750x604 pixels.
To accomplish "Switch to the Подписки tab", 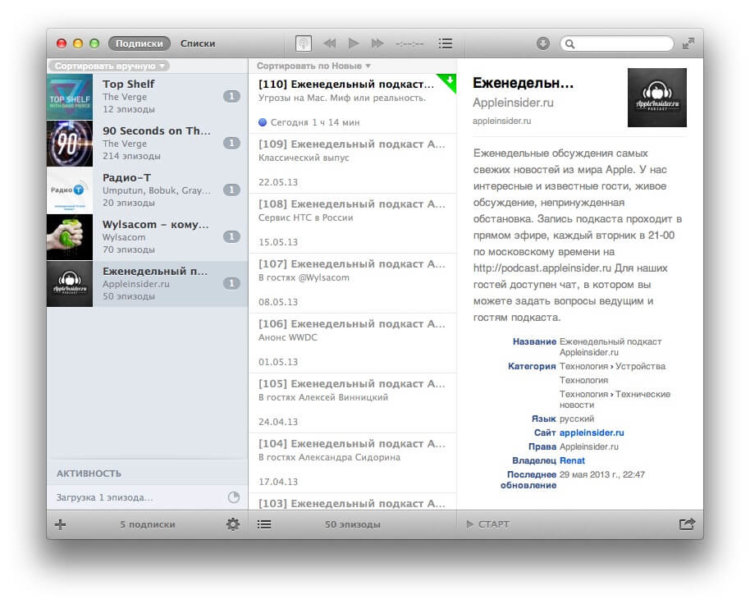I will (139, 44).
